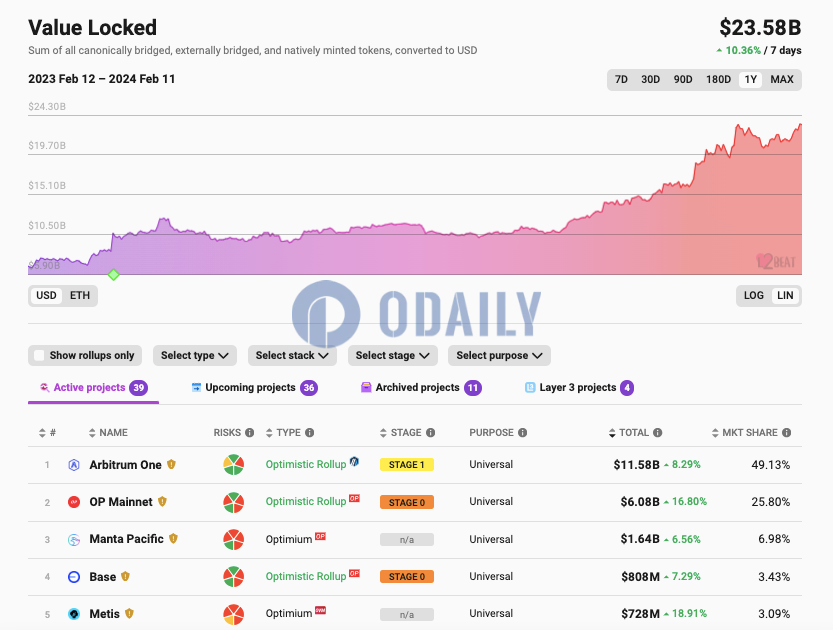Click Metis's warning shield icon
The image size is (833, 630).
[129, 614]
